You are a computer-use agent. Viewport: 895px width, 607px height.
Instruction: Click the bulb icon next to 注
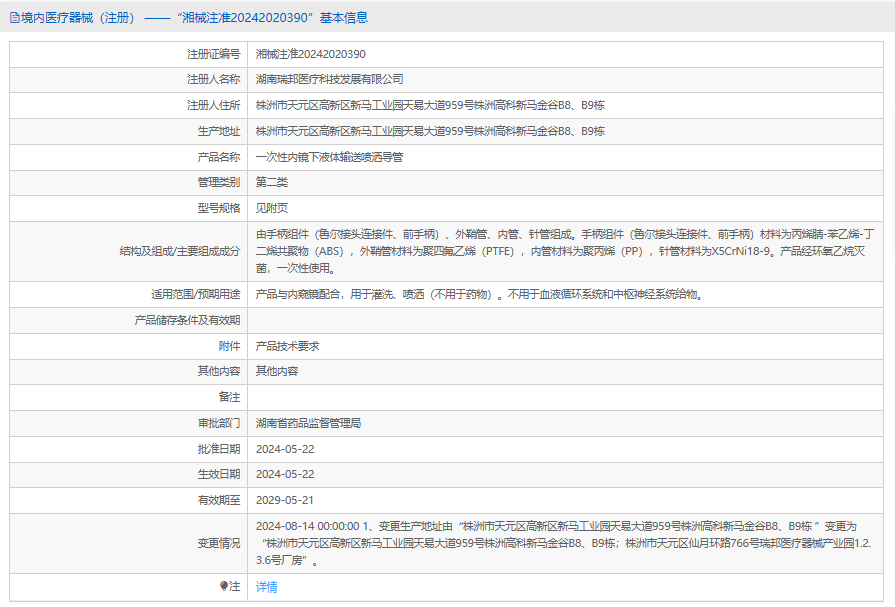pos(224,586)
